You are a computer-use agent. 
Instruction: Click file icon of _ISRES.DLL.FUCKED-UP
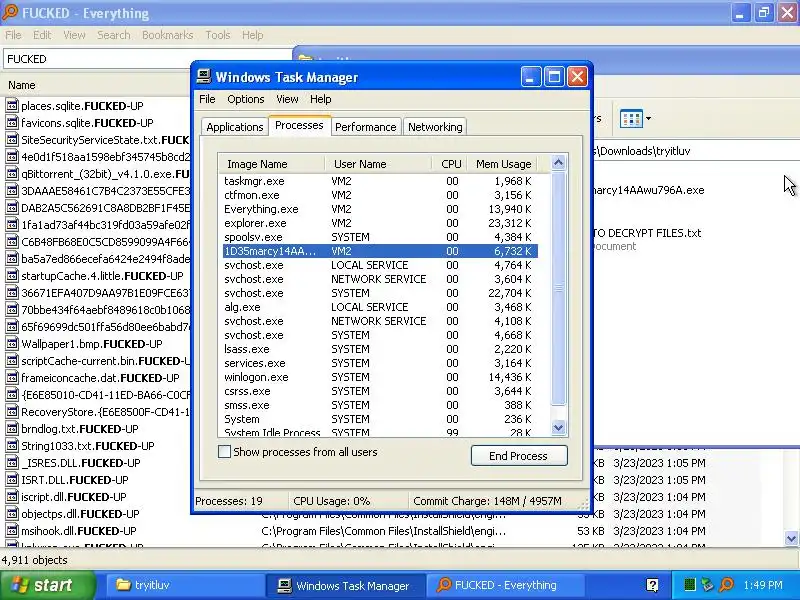pos(12,463)
